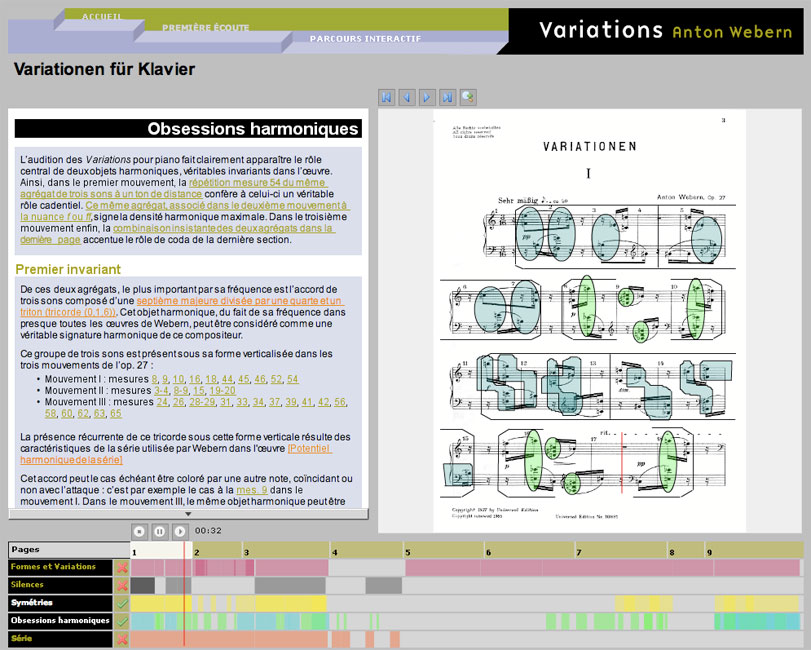Open link 'répétition mesure 54 du même'

(x=258, y=183)
